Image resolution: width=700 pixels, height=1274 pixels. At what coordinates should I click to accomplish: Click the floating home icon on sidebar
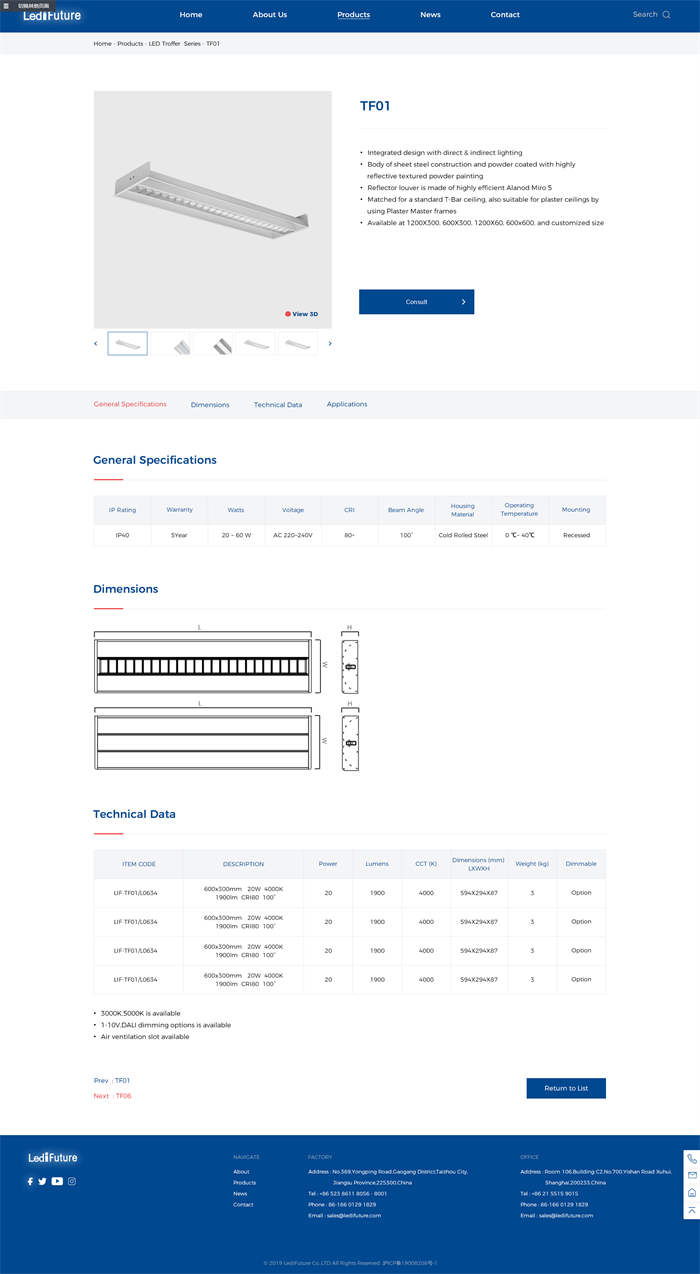[692, 1192]
